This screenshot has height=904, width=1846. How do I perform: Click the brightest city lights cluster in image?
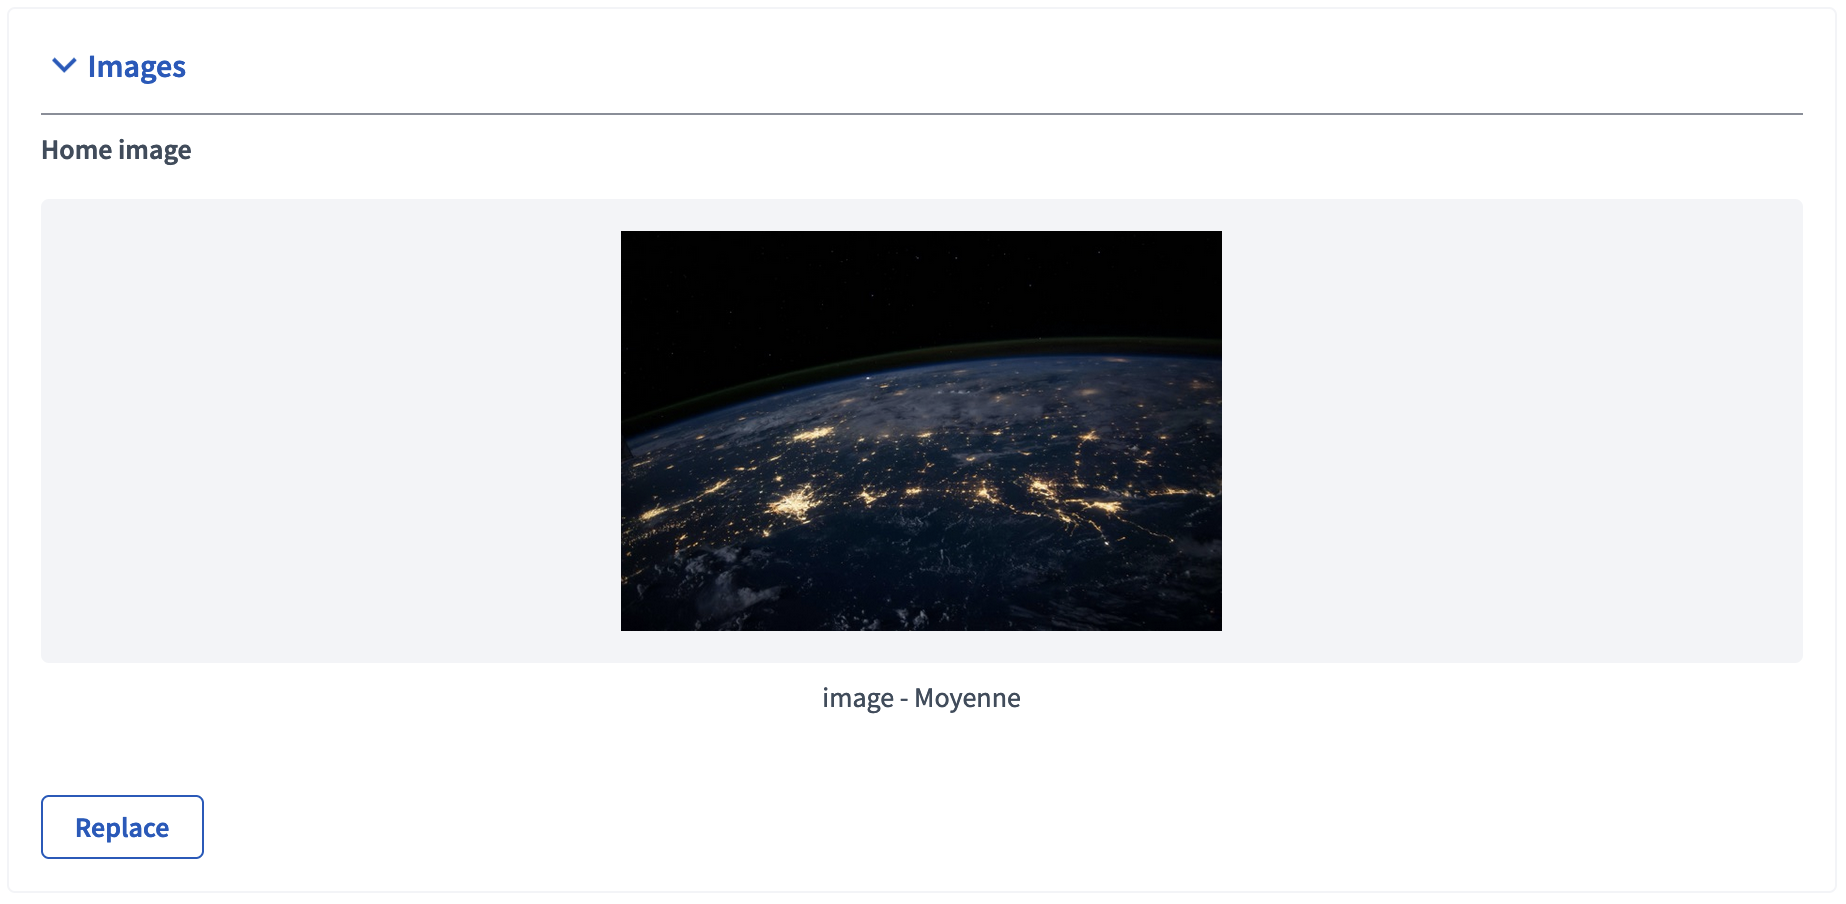[x=796, y=502]
